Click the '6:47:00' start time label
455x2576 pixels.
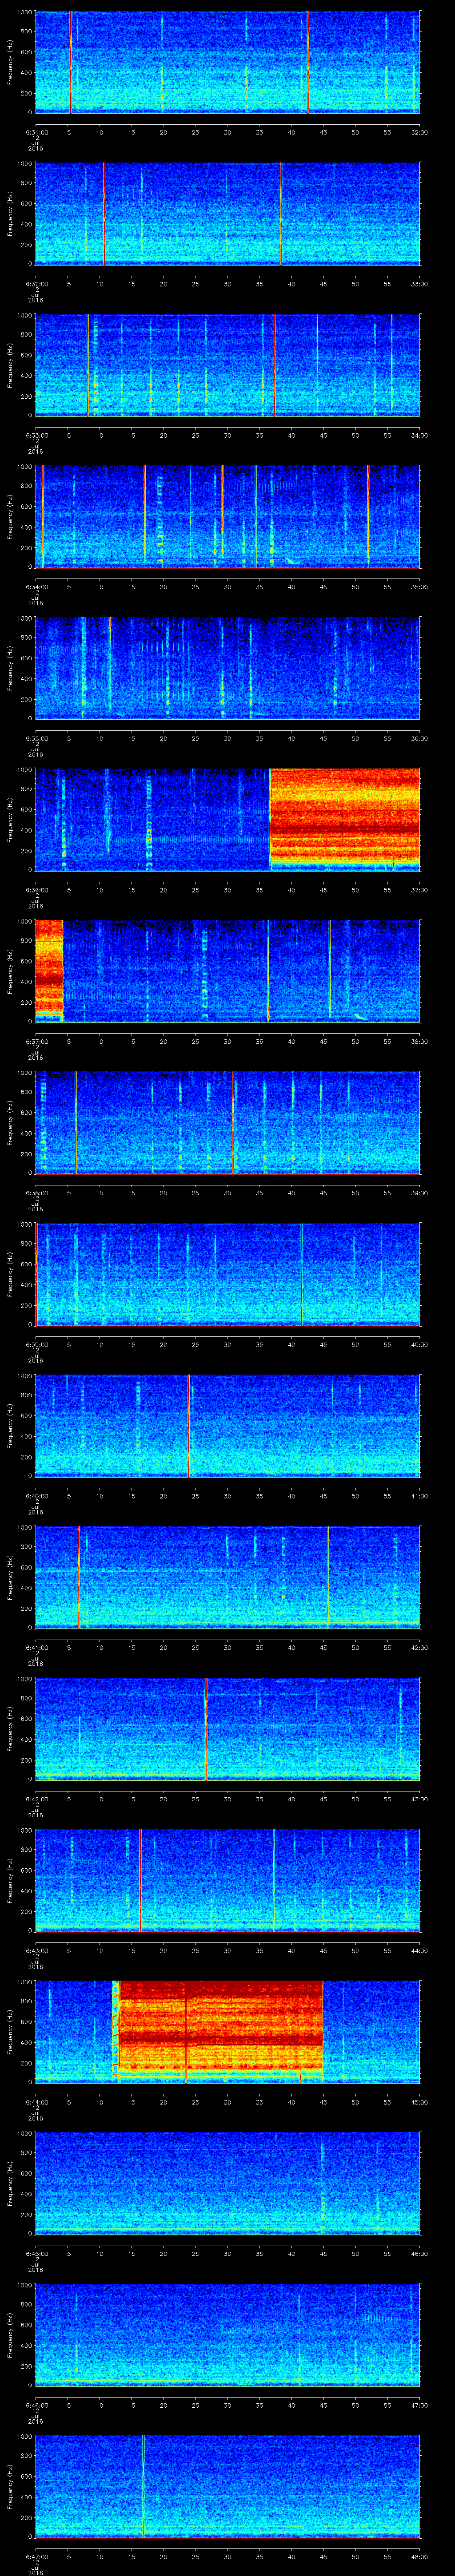coord(36,2556)
